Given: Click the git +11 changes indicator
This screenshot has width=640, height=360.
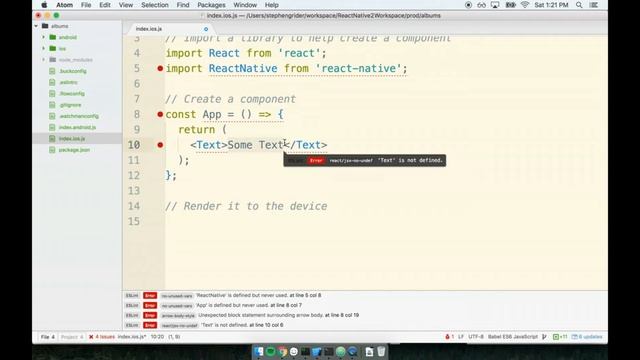Looking at the screenshot, I should pos(560,337).
